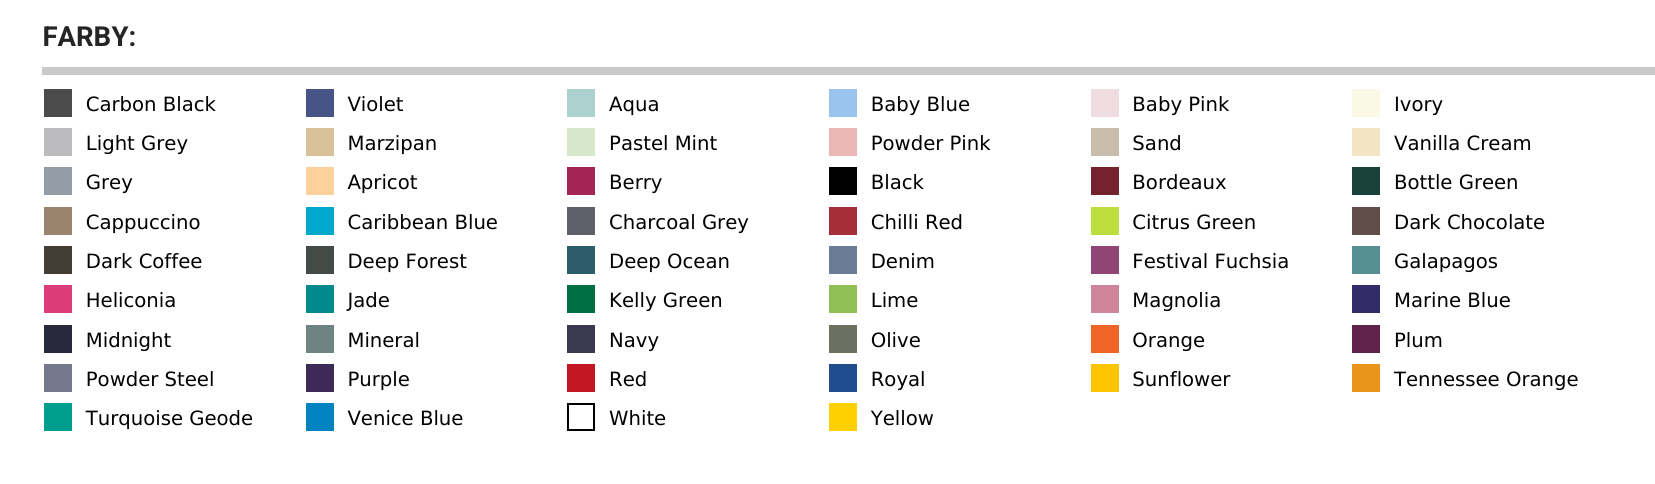The height and width of the screenshot is (484, 1655).
Task: Select the Vanilla Cream label
Action: (x=1462, y=143)
